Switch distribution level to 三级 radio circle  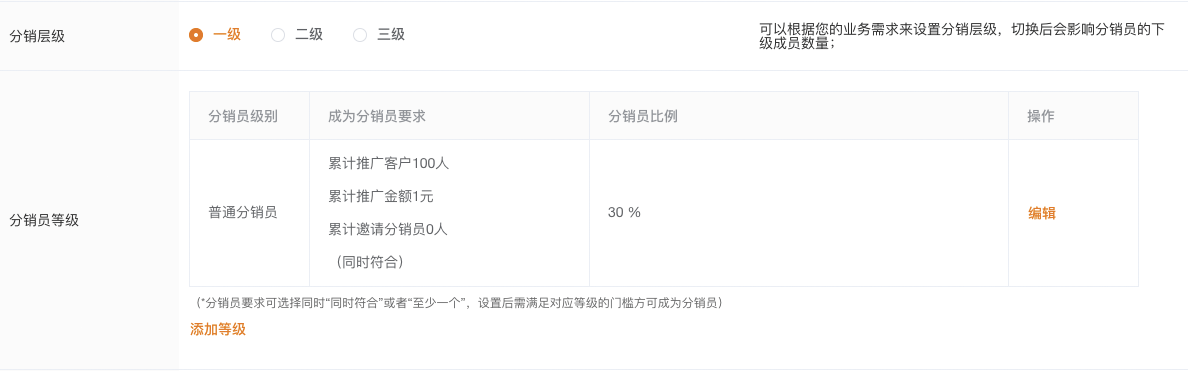pyautogui.click(x=360, y=35)
